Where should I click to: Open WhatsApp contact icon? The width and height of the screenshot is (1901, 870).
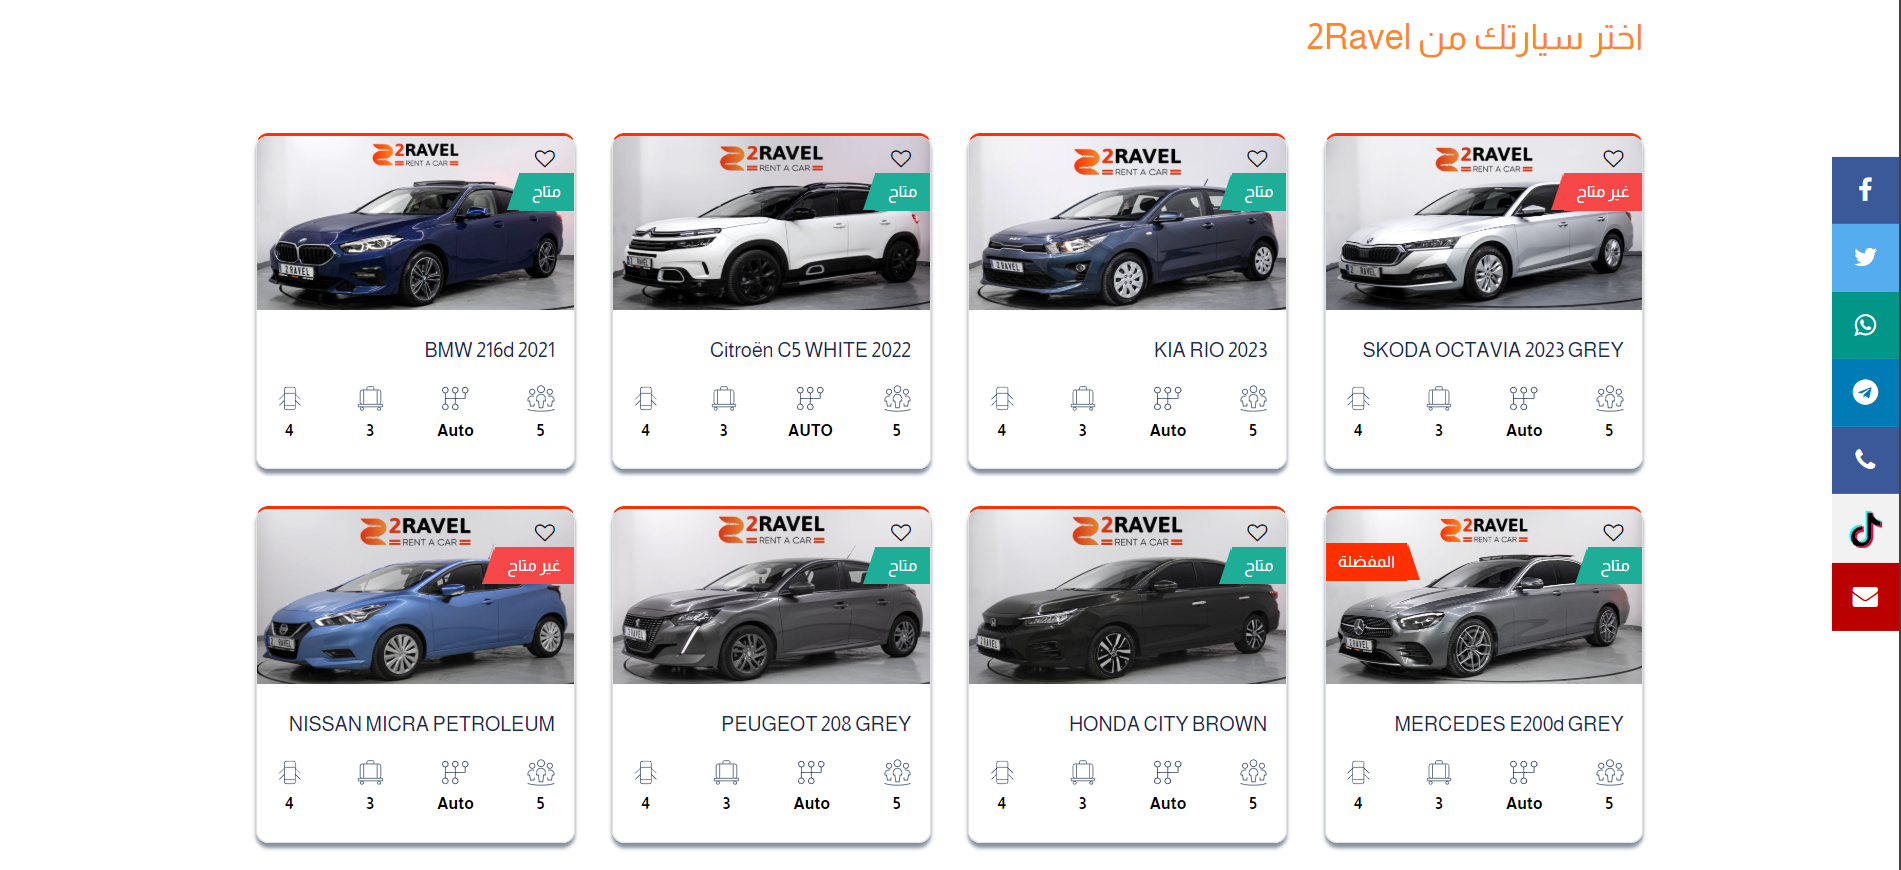[x=1865, y=325]
